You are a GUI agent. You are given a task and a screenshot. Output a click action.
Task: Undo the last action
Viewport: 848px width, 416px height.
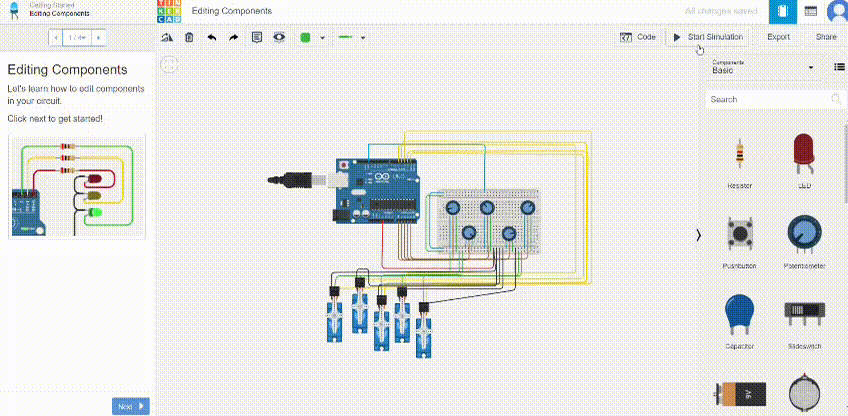click(211, 37)
